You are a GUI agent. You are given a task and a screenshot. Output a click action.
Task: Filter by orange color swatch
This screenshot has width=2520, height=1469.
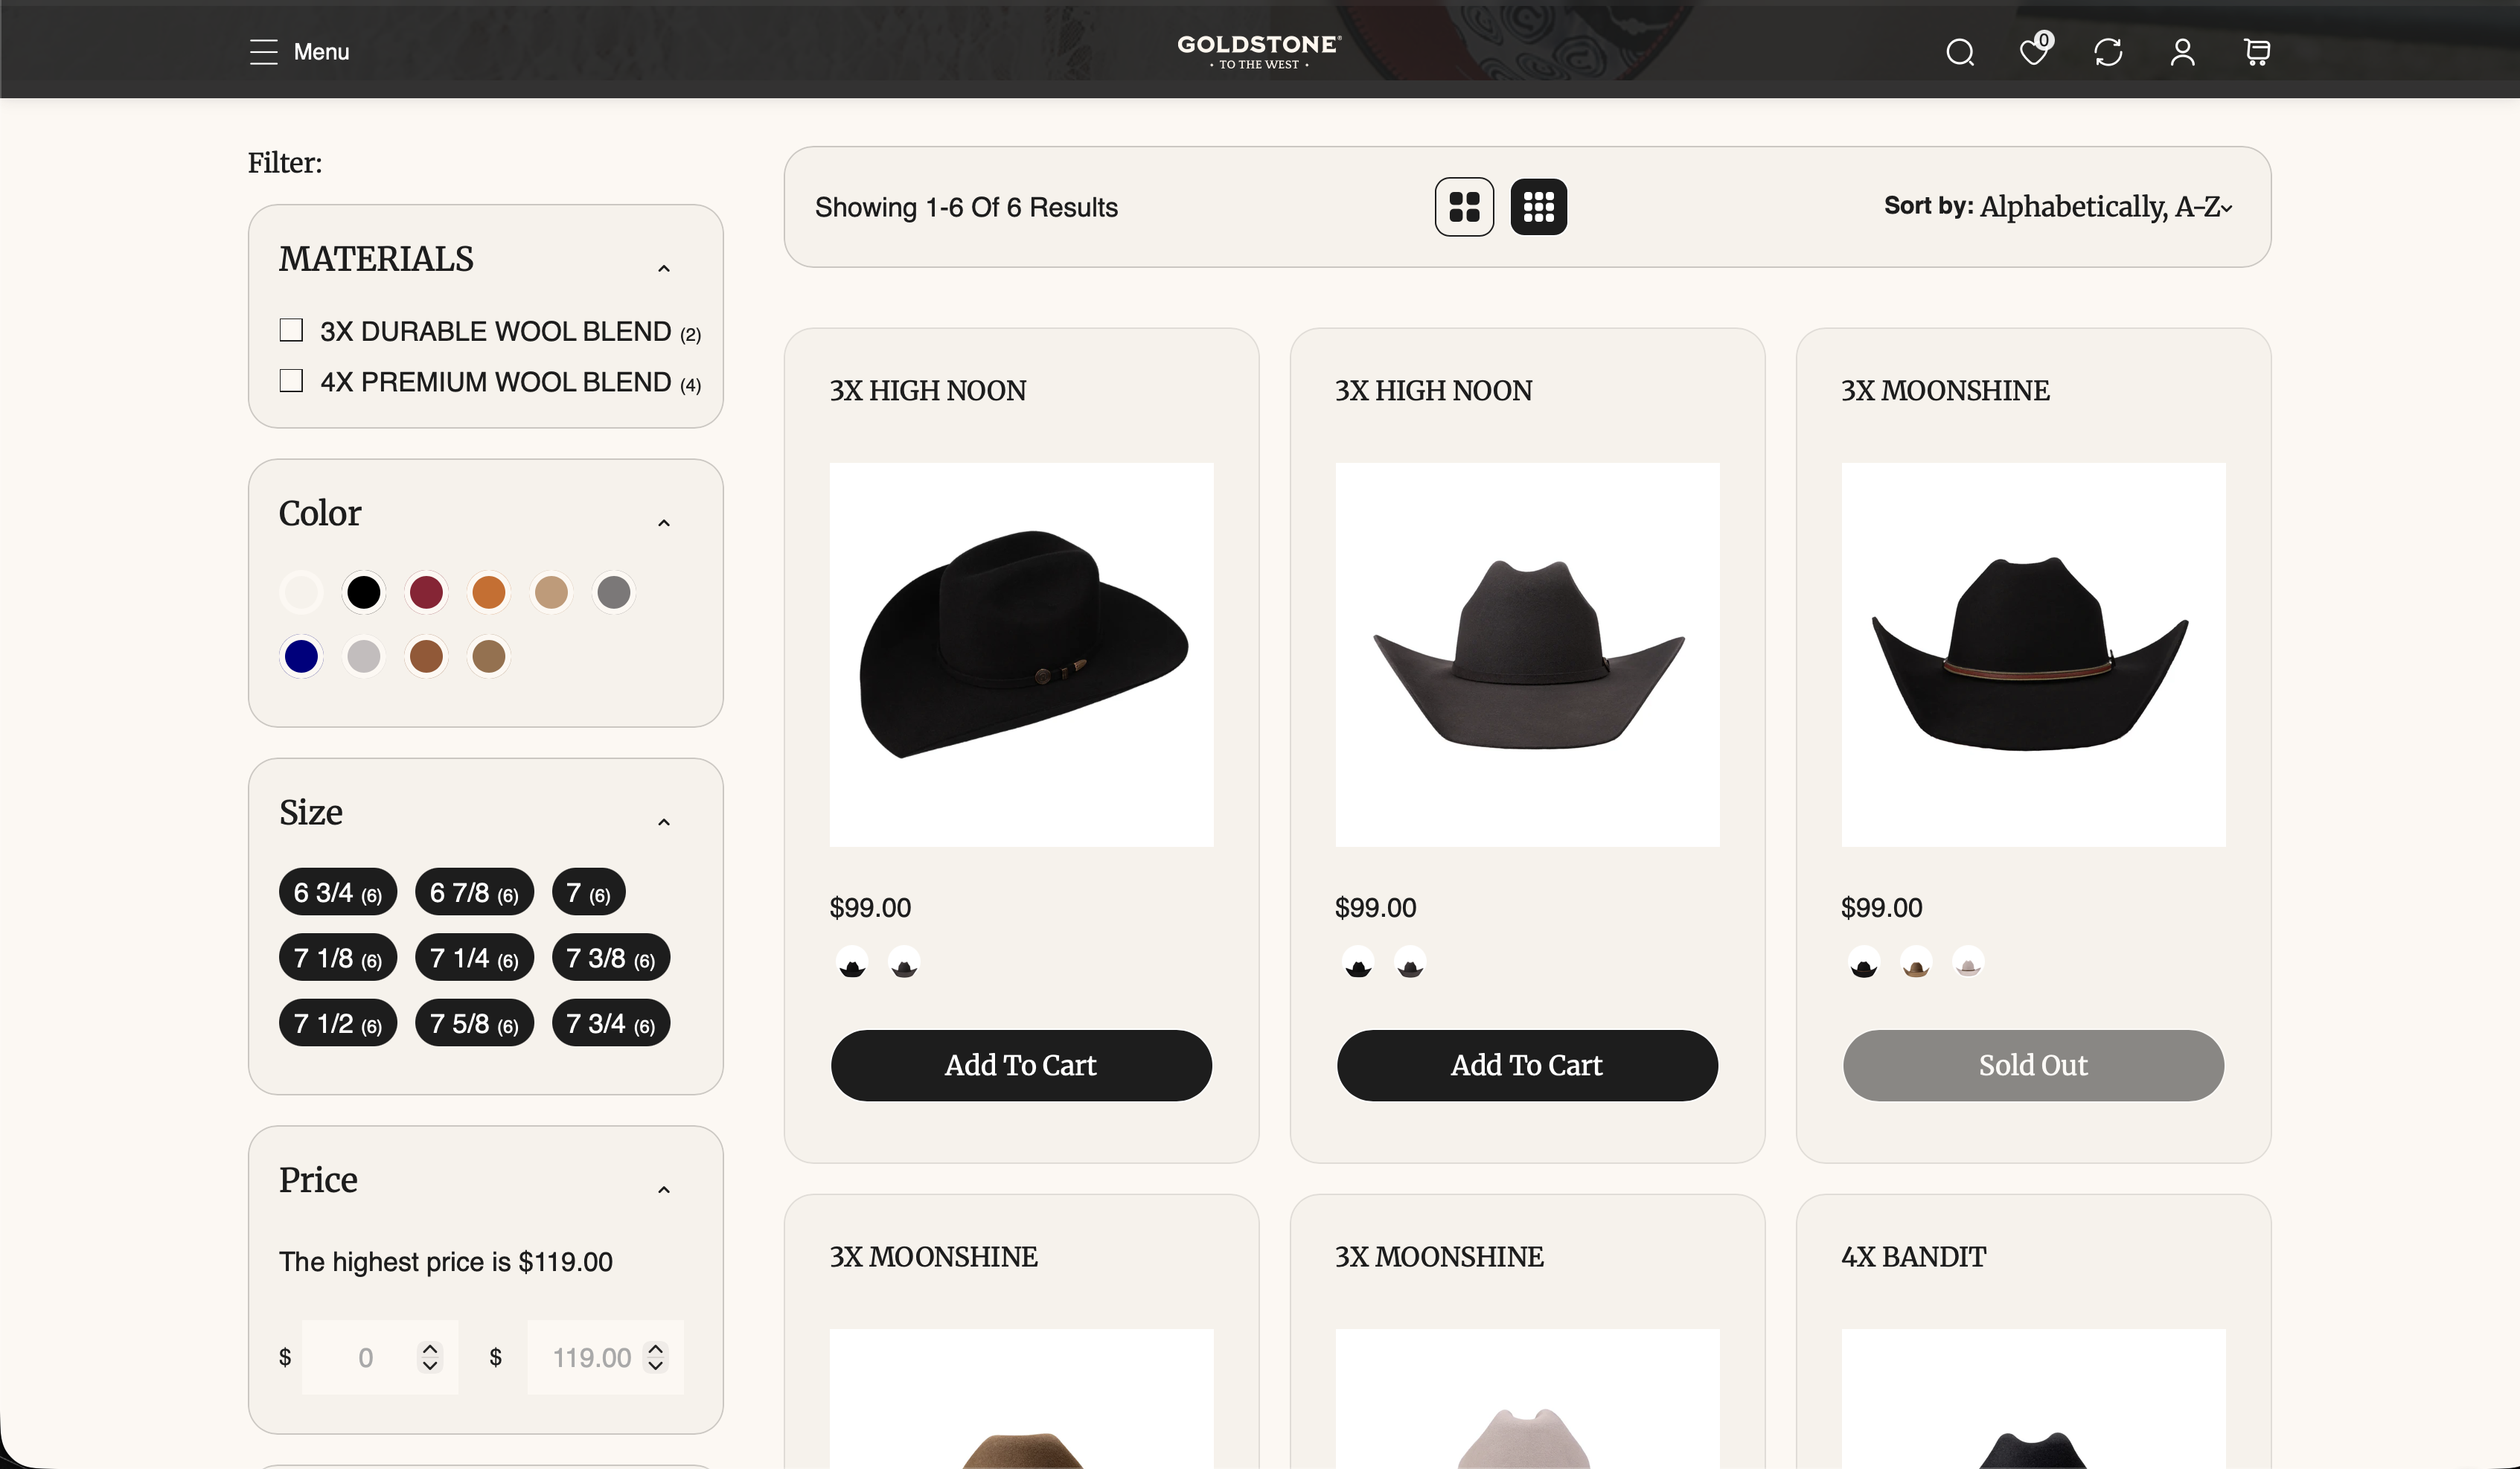489,592
